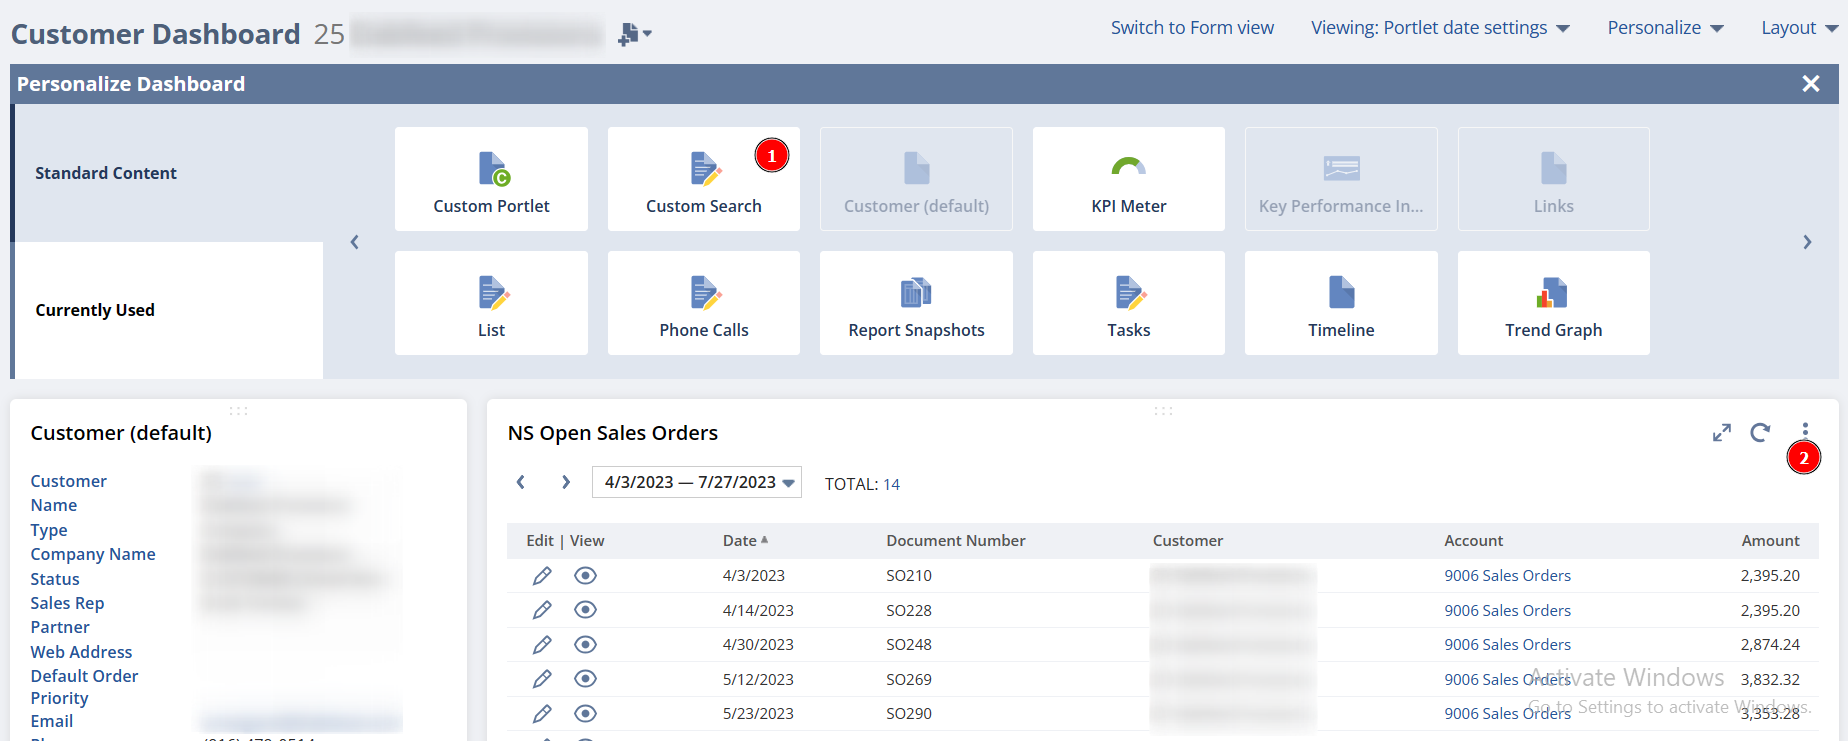View sales order SO269
1848x741 pixels.
pos(586,679)
